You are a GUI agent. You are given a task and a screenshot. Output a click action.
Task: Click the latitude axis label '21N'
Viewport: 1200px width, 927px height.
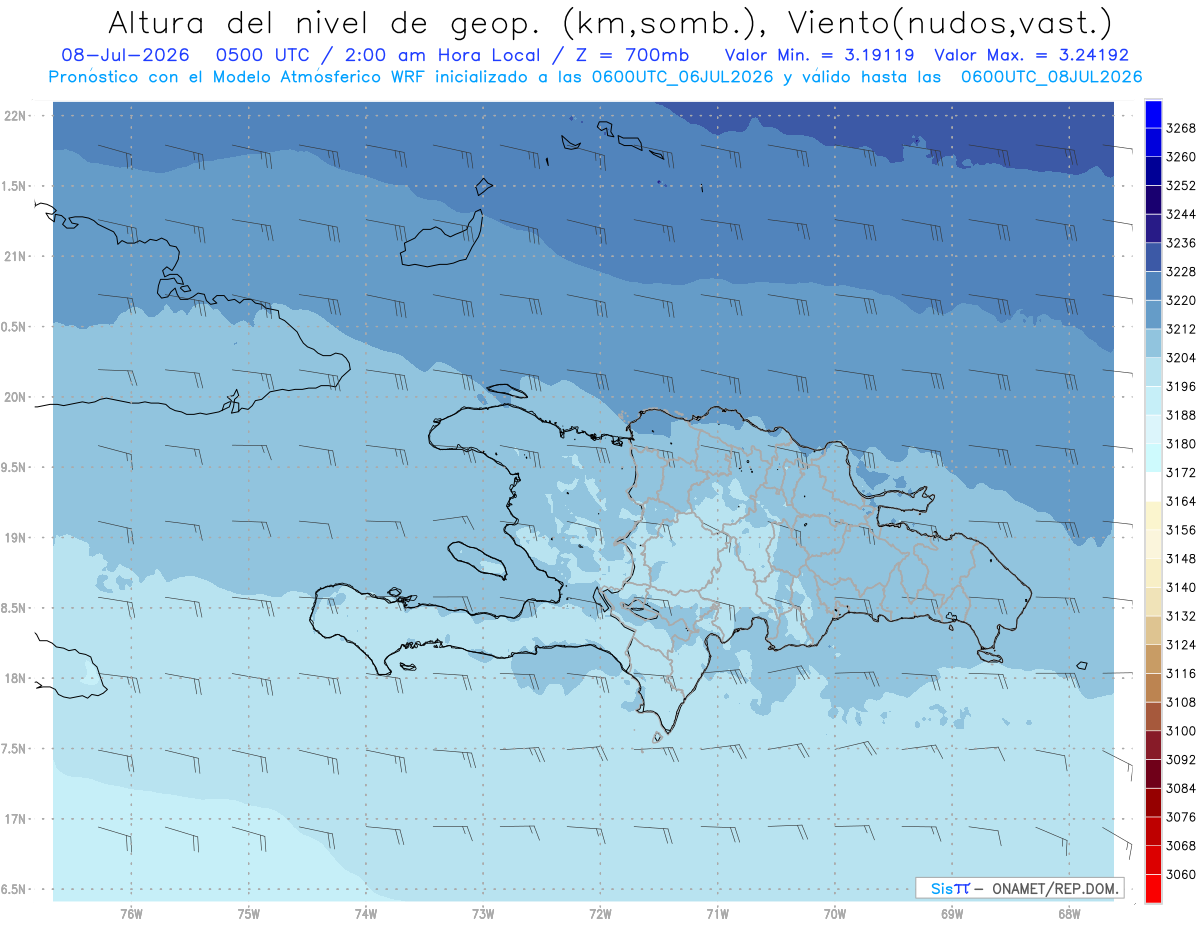[16, 257]
